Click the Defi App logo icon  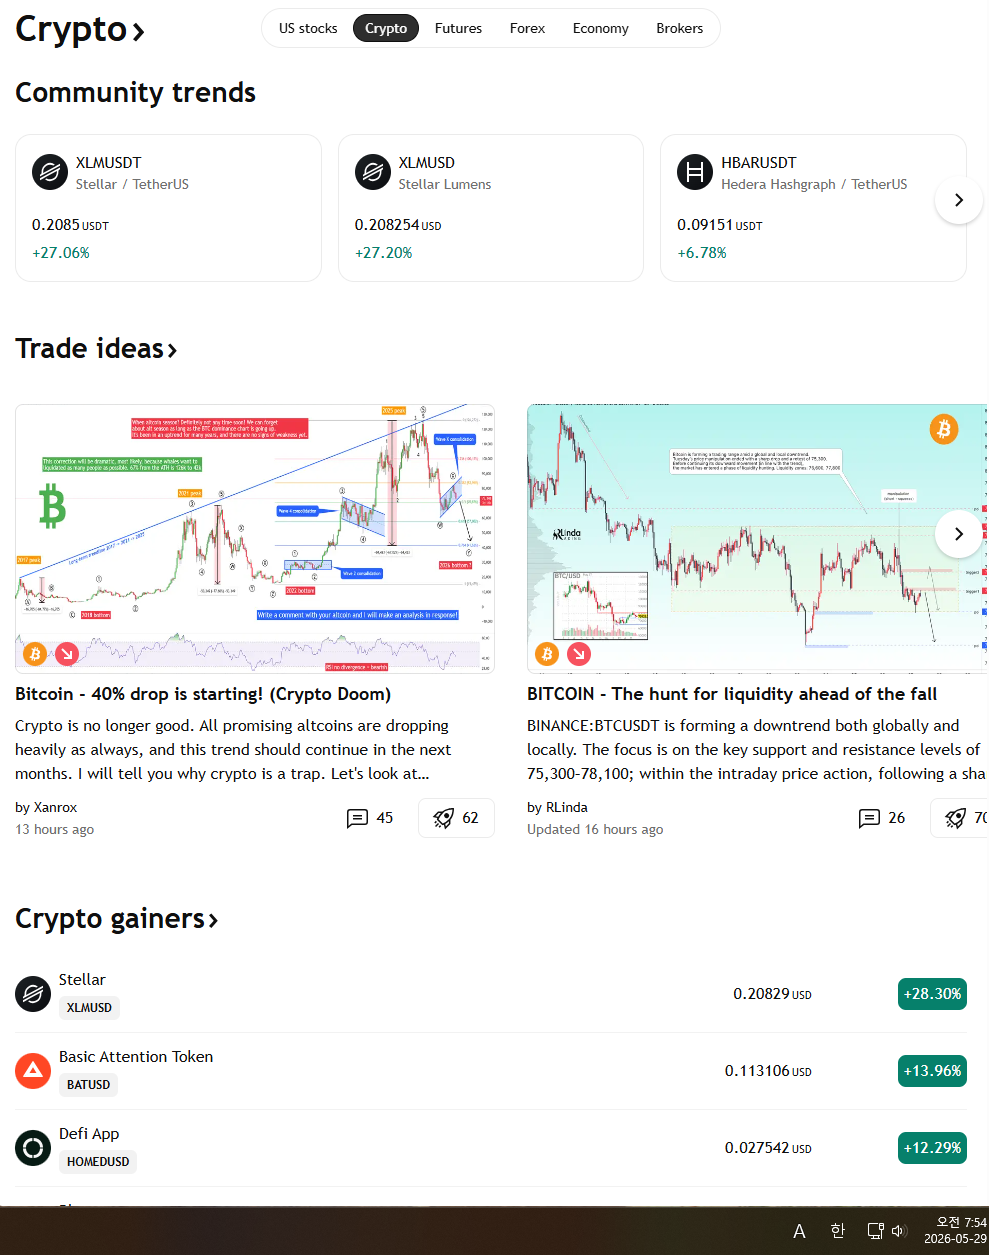(33, 1148)
